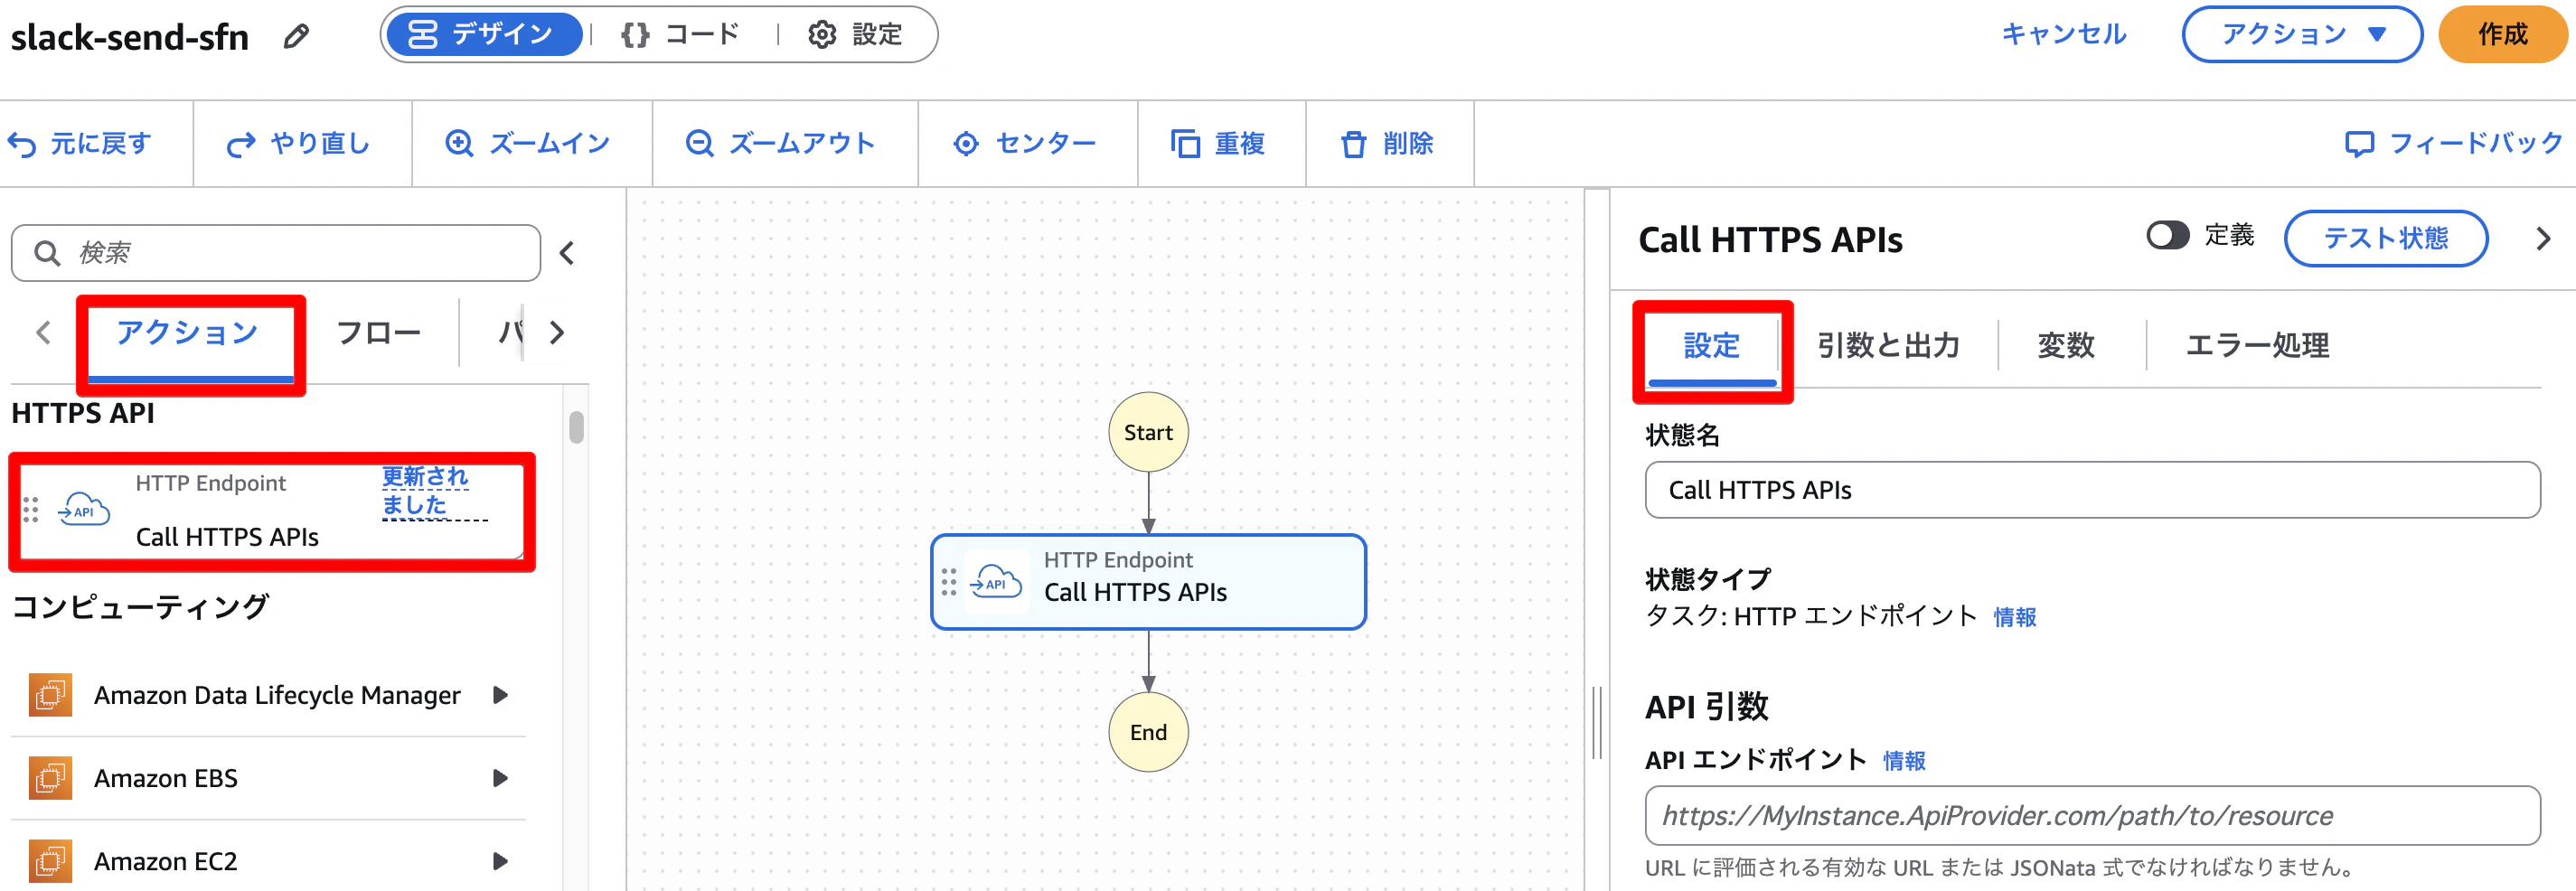Open the 引数と出力 tab
This screenshot has width=2576, height=891.
[x=1887, y=345]
